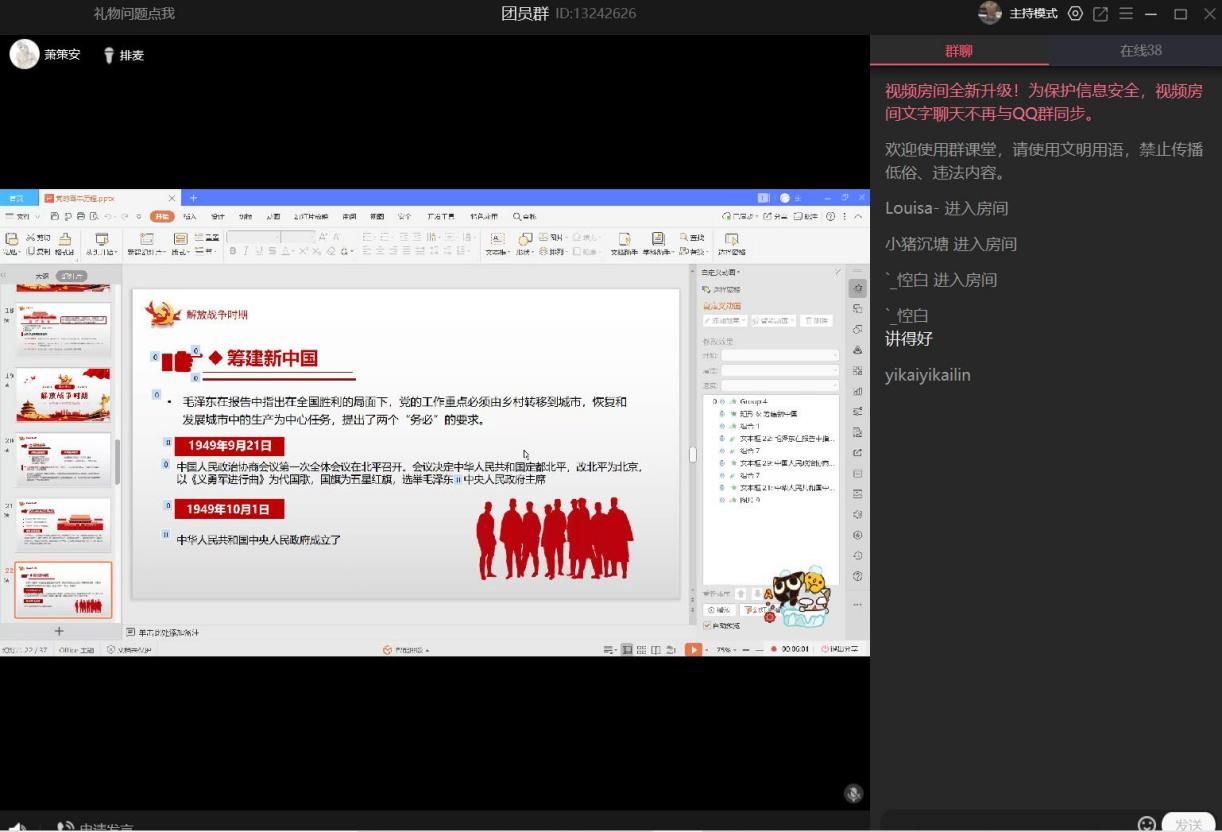The image size is (1222, 832).
Task: Open the emoji picker in chat
Action: [1146, 823]
